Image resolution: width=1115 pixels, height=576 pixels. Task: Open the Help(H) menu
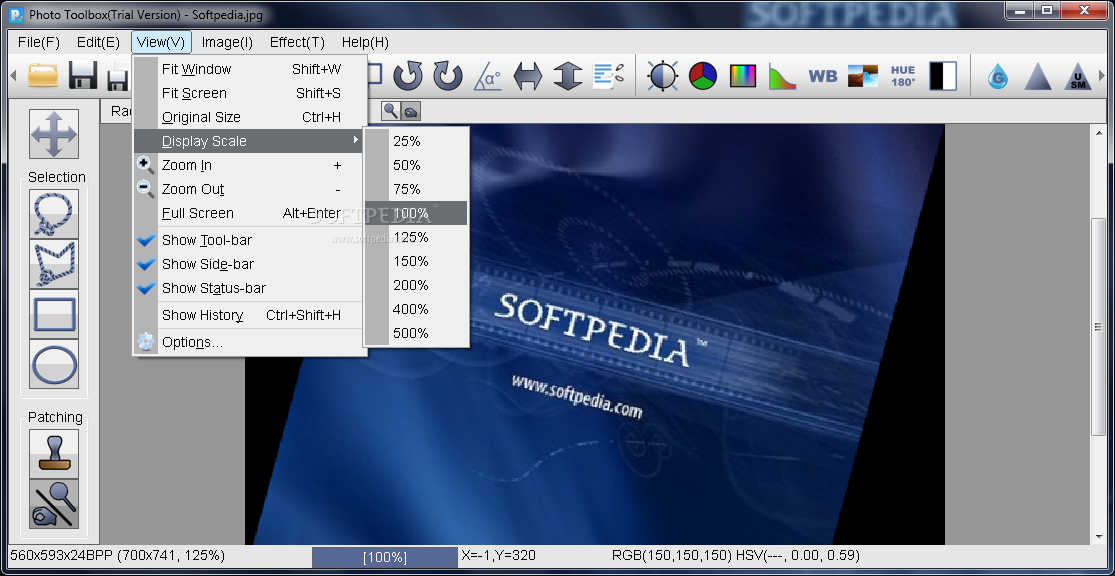(x=365, y=43)
